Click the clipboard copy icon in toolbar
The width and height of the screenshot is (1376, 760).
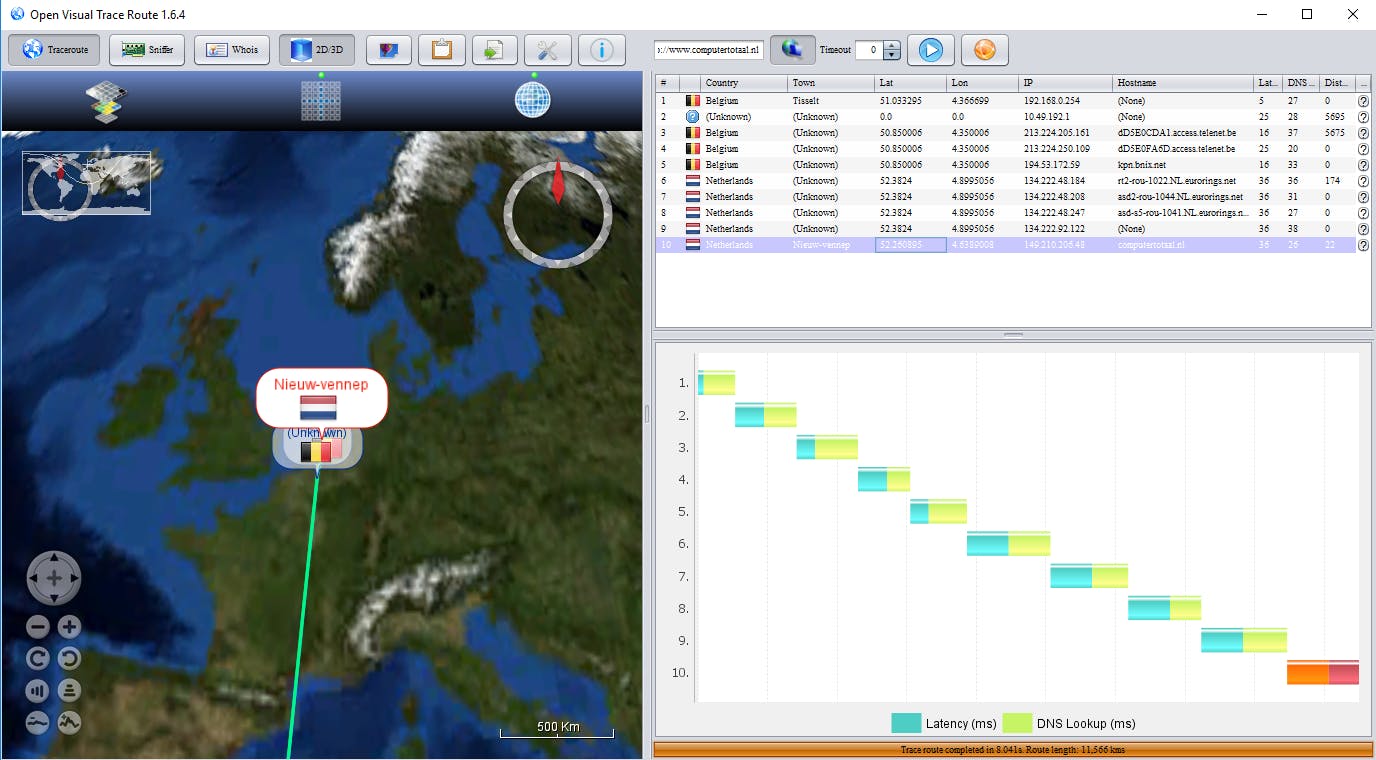coord(441,50)
